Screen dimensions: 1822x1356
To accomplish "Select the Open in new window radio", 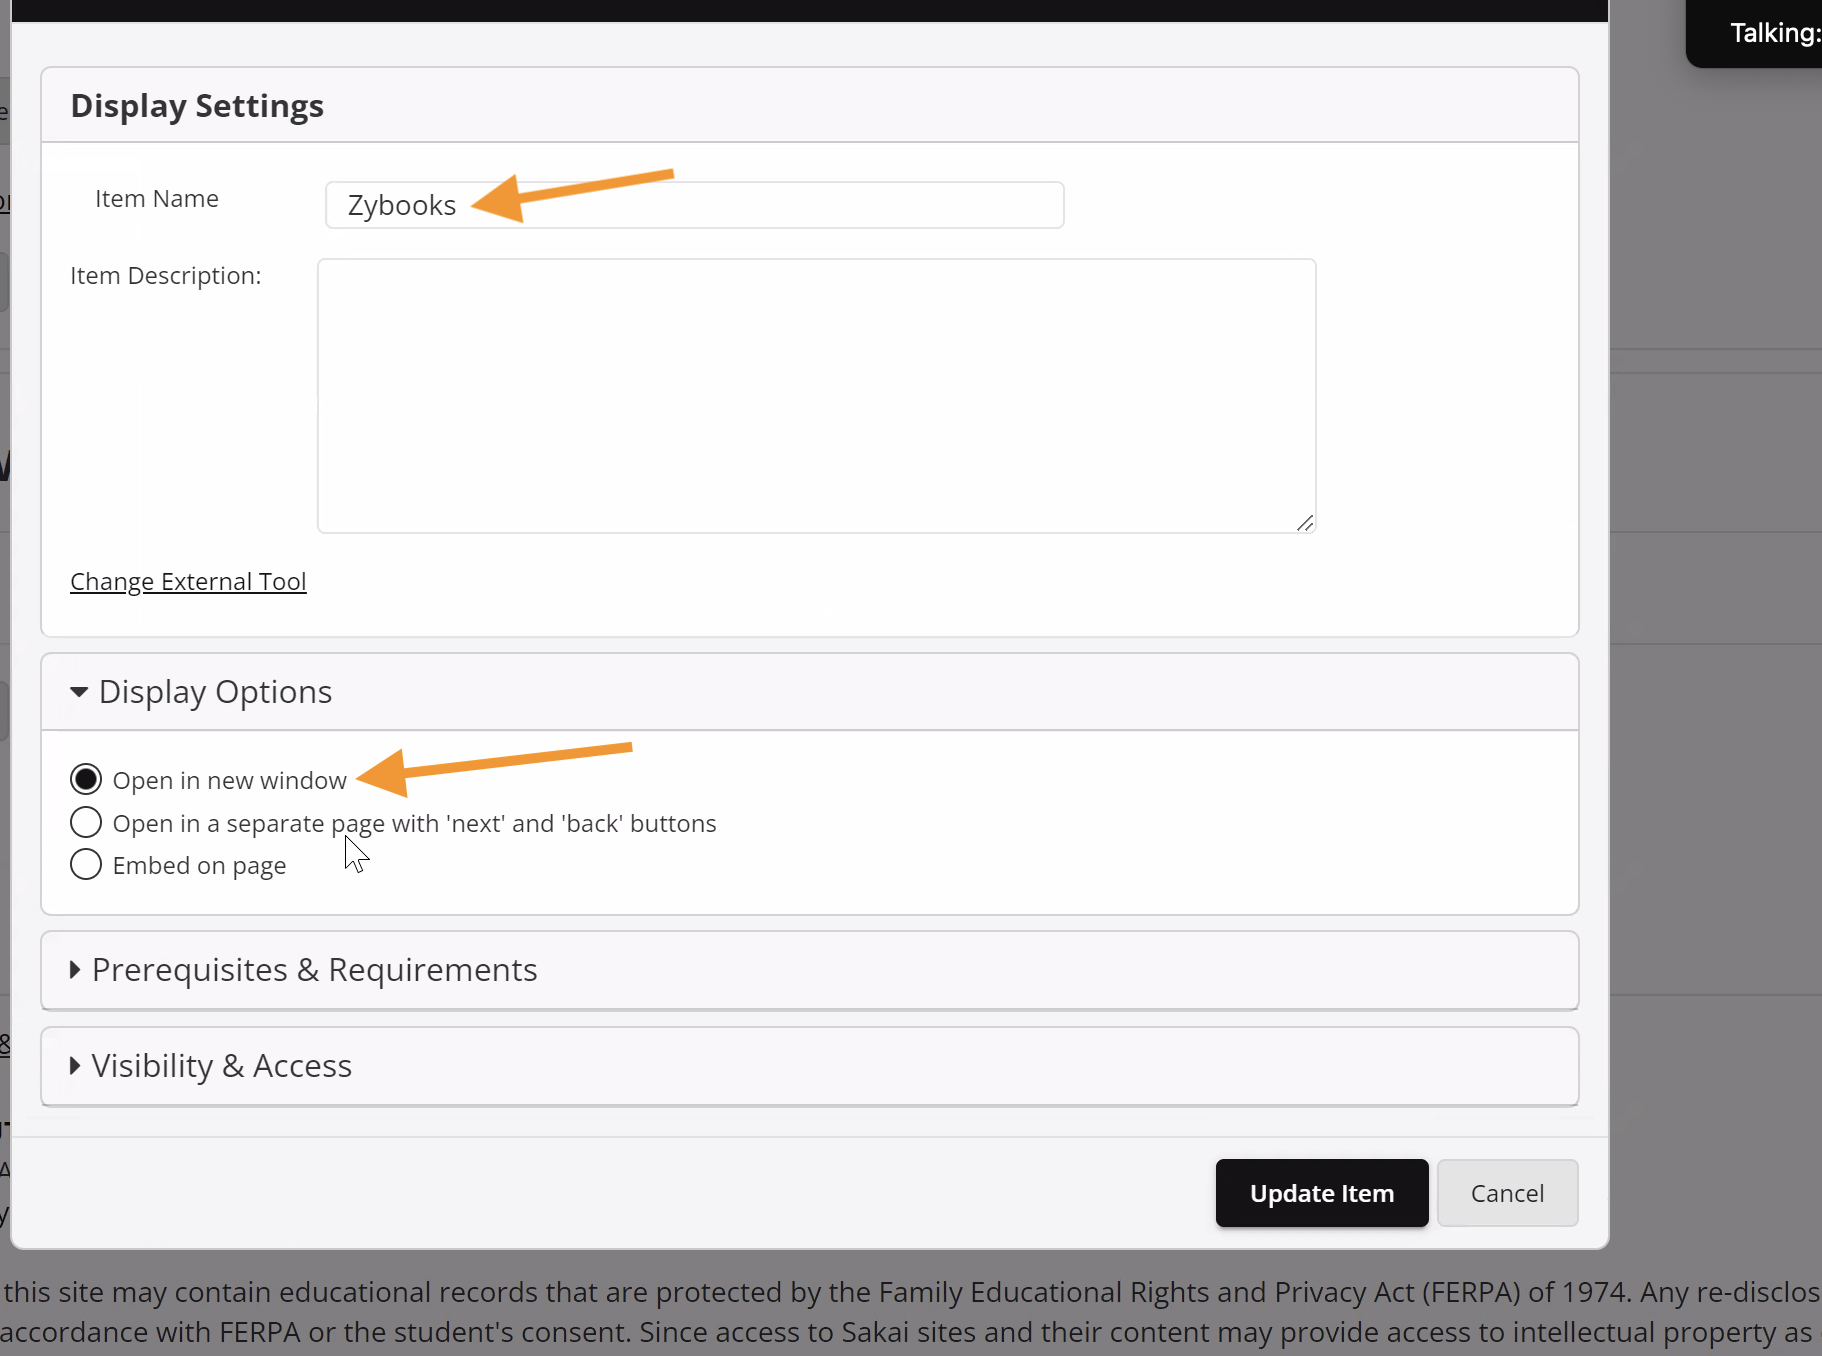I will 86,779.
